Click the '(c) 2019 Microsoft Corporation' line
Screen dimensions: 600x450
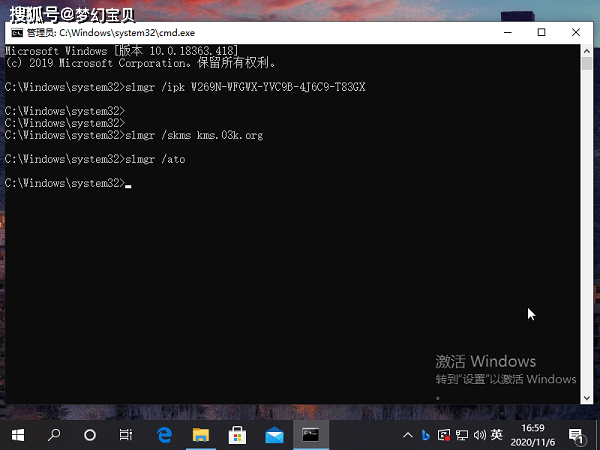pyautogui.click(x=140, y=63)
